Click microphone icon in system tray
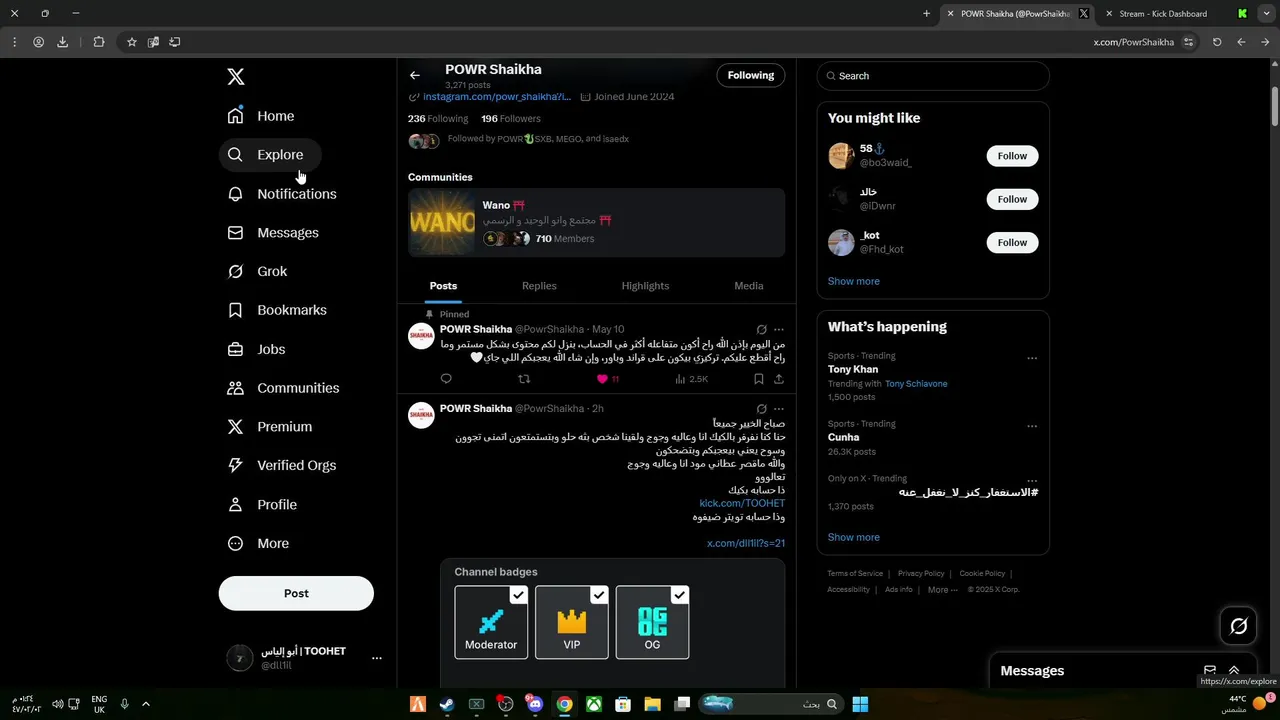Screen dimensions: 1280x720 coord(124,704)
